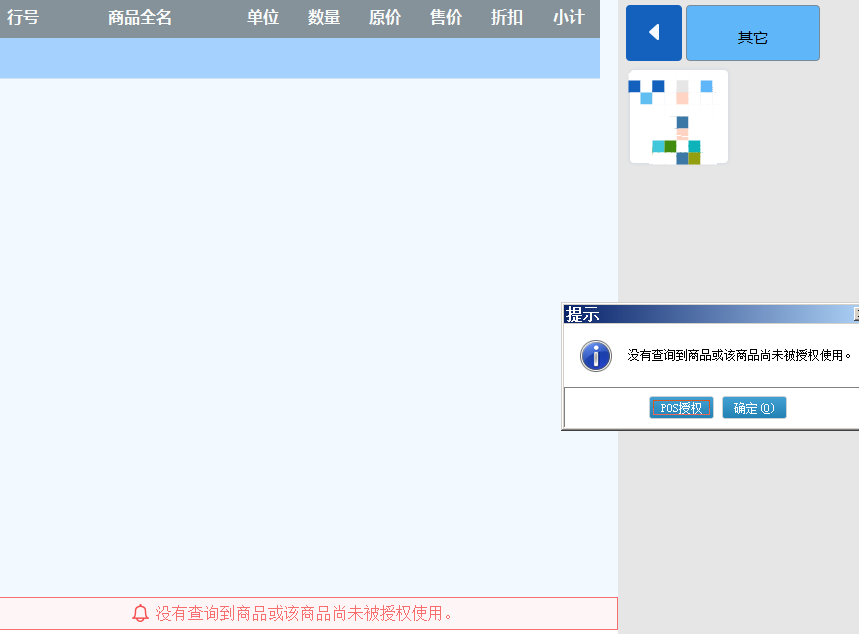This screenshot has height=634, width=859.
Task: Select the 折扣 column header
Action: [507, 18]
